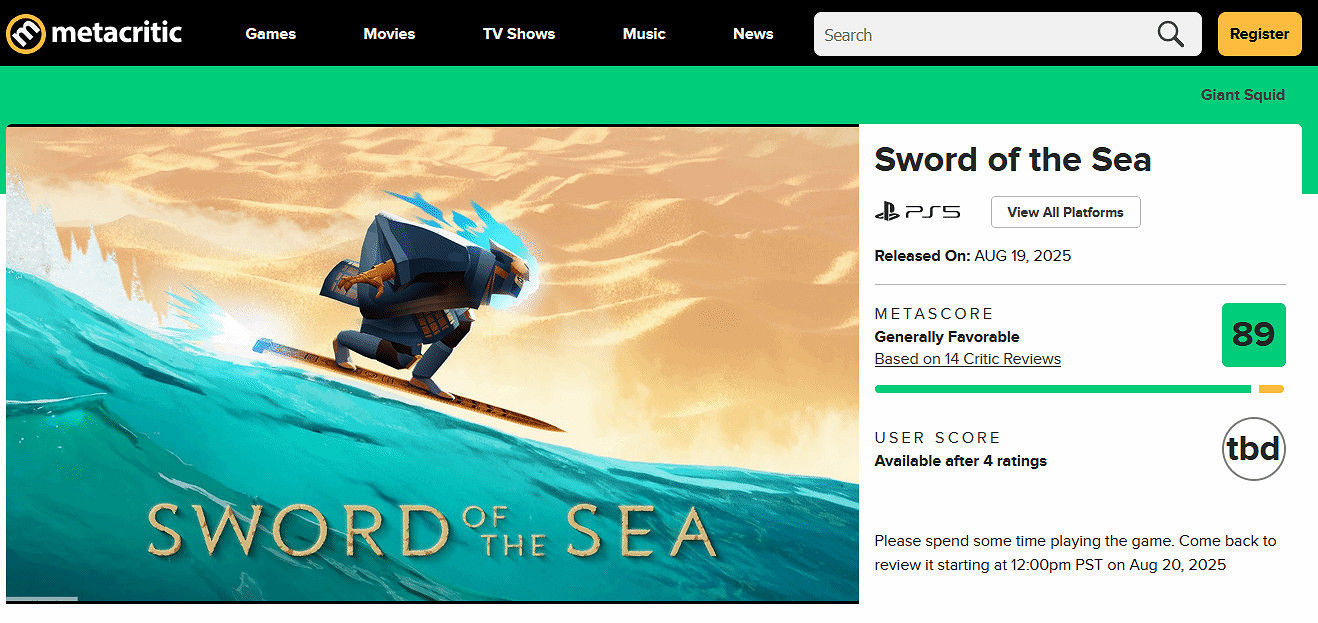Click the yellow Register button
Screen dimensions: 1318x623
click(1259, 34)
